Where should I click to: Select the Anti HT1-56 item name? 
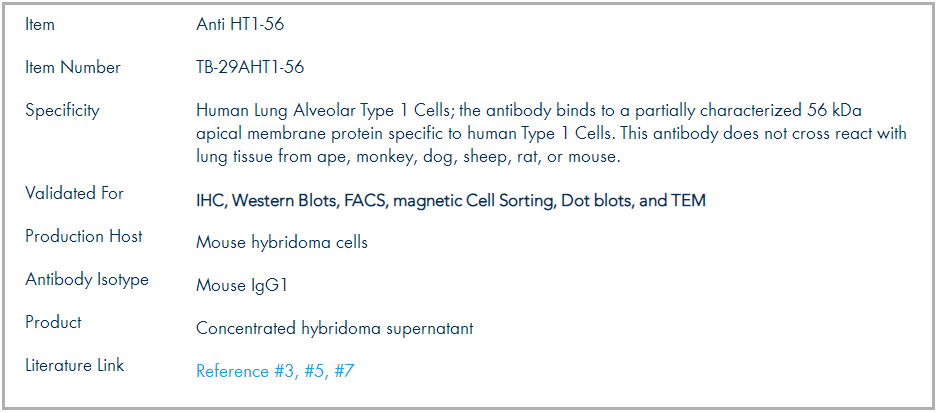(240, 25)
